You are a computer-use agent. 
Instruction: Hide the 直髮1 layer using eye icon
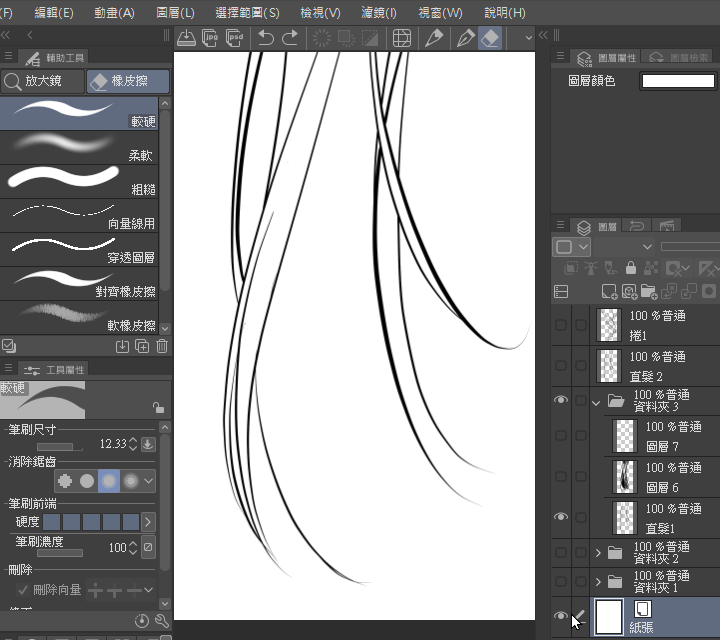(x=561, y=517)
